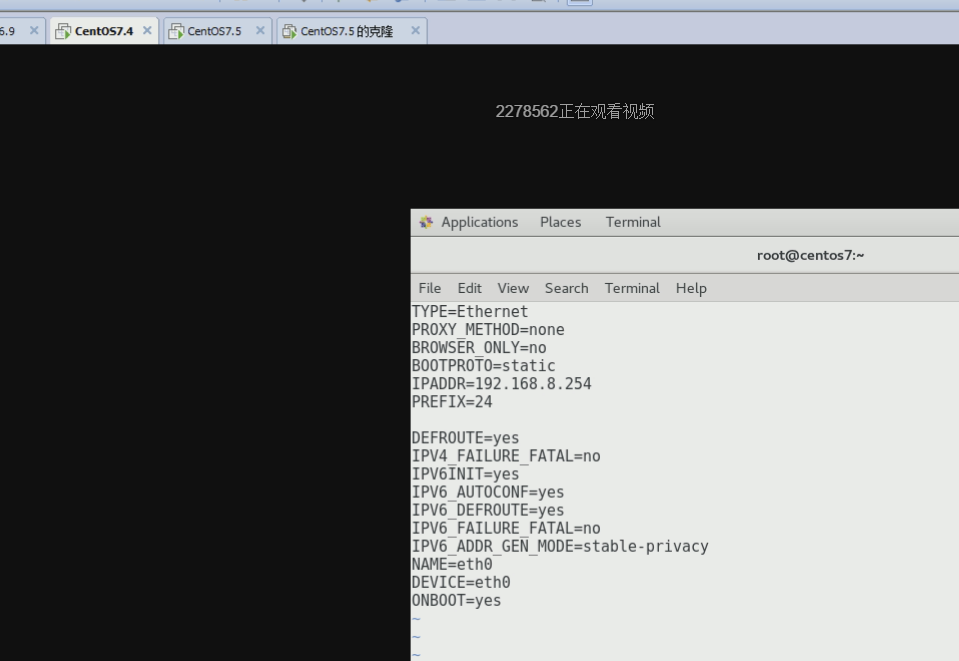Image resolution: width=959 pixels, height=661 pixels.
Task: Click the DEFROUTE=yes line
Action: (x=465, y=438)
